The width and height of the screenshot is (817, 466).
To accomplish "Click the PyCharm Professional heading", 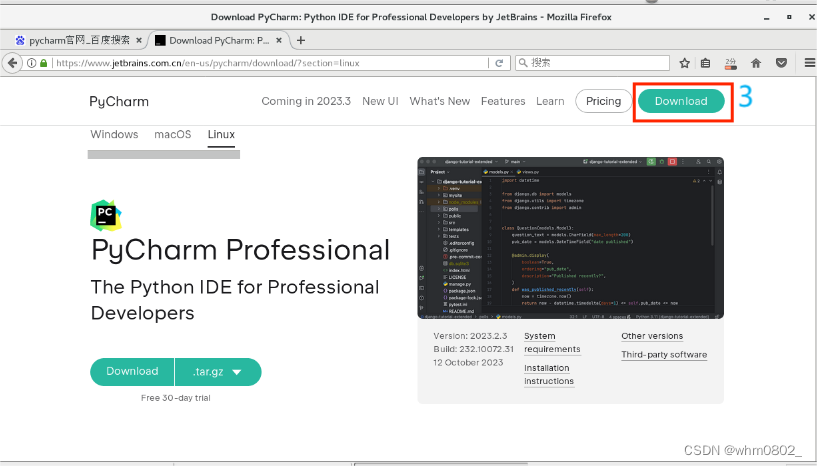I will click(x=240, y=250).
